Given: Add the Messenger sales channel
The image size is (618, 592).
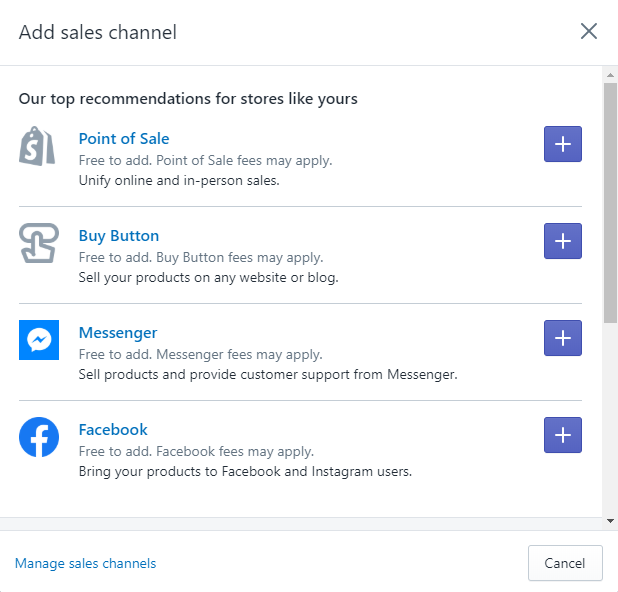Looking at the screenshot, I should [x=562, y=338].
